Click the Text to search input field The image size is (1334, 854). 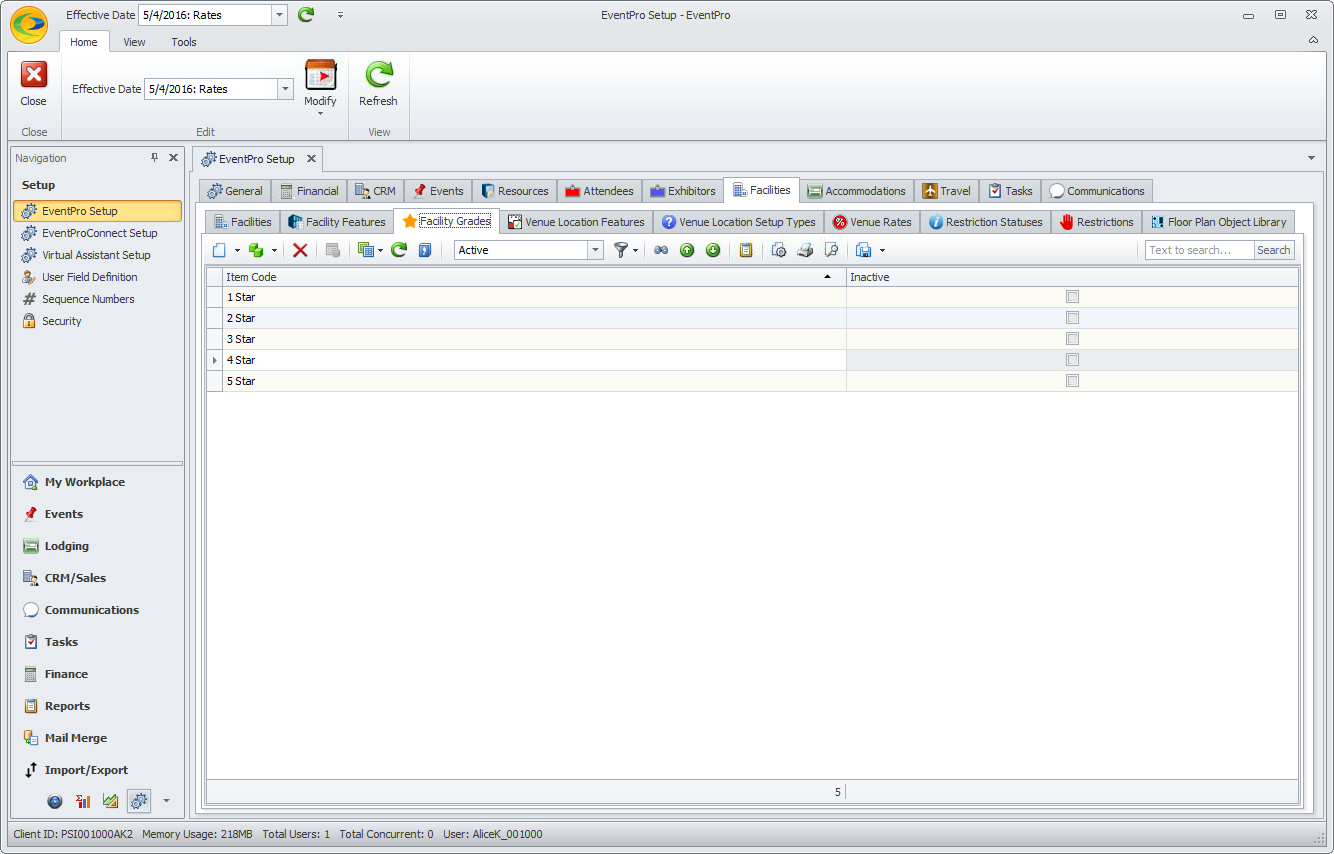pos(1199,250)
